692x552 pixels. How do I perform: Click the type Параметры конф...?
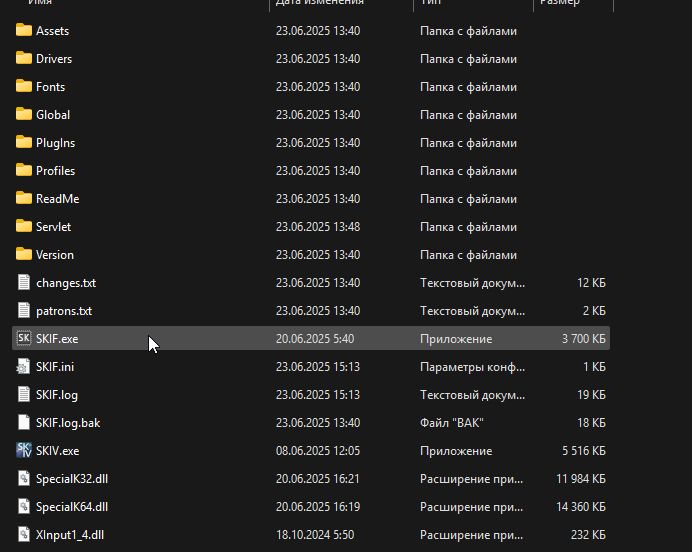coord(472,367)
